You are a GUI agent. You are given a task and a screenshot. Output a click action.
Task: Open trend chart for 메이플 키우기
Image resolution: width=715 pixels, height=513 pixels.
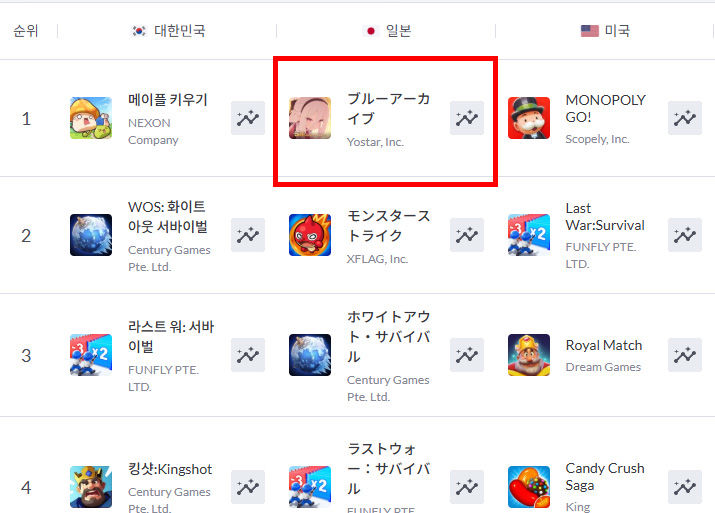[248, 118]
